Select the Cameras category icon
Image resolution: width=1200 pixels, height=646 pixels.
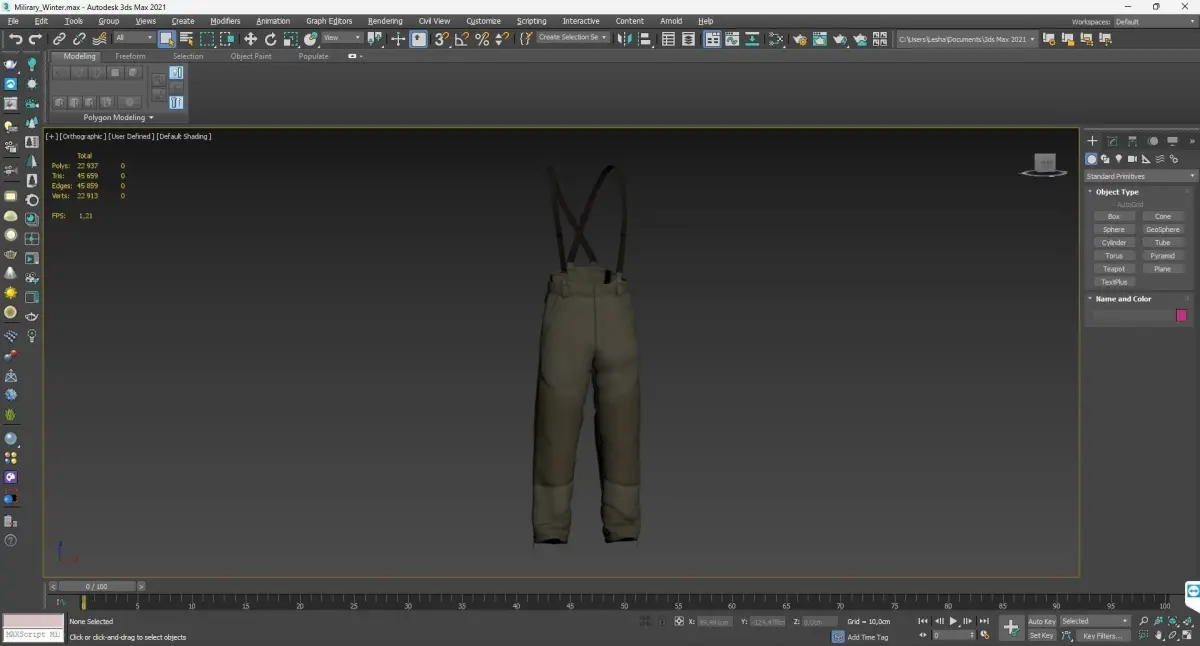(1132, 159)
